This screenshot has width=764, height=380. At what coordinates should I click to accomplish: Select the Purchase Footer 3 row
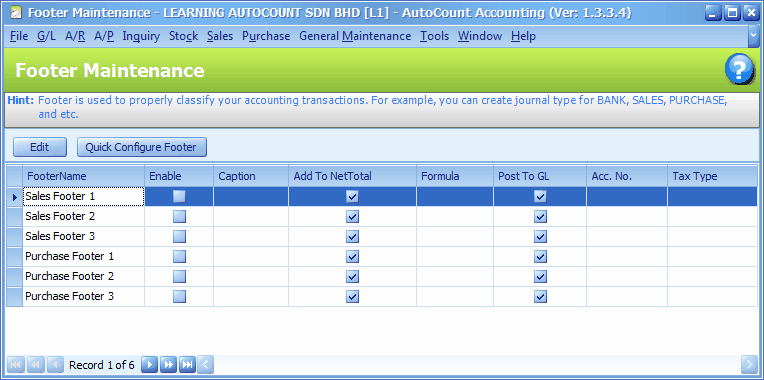tap(382, 296)
